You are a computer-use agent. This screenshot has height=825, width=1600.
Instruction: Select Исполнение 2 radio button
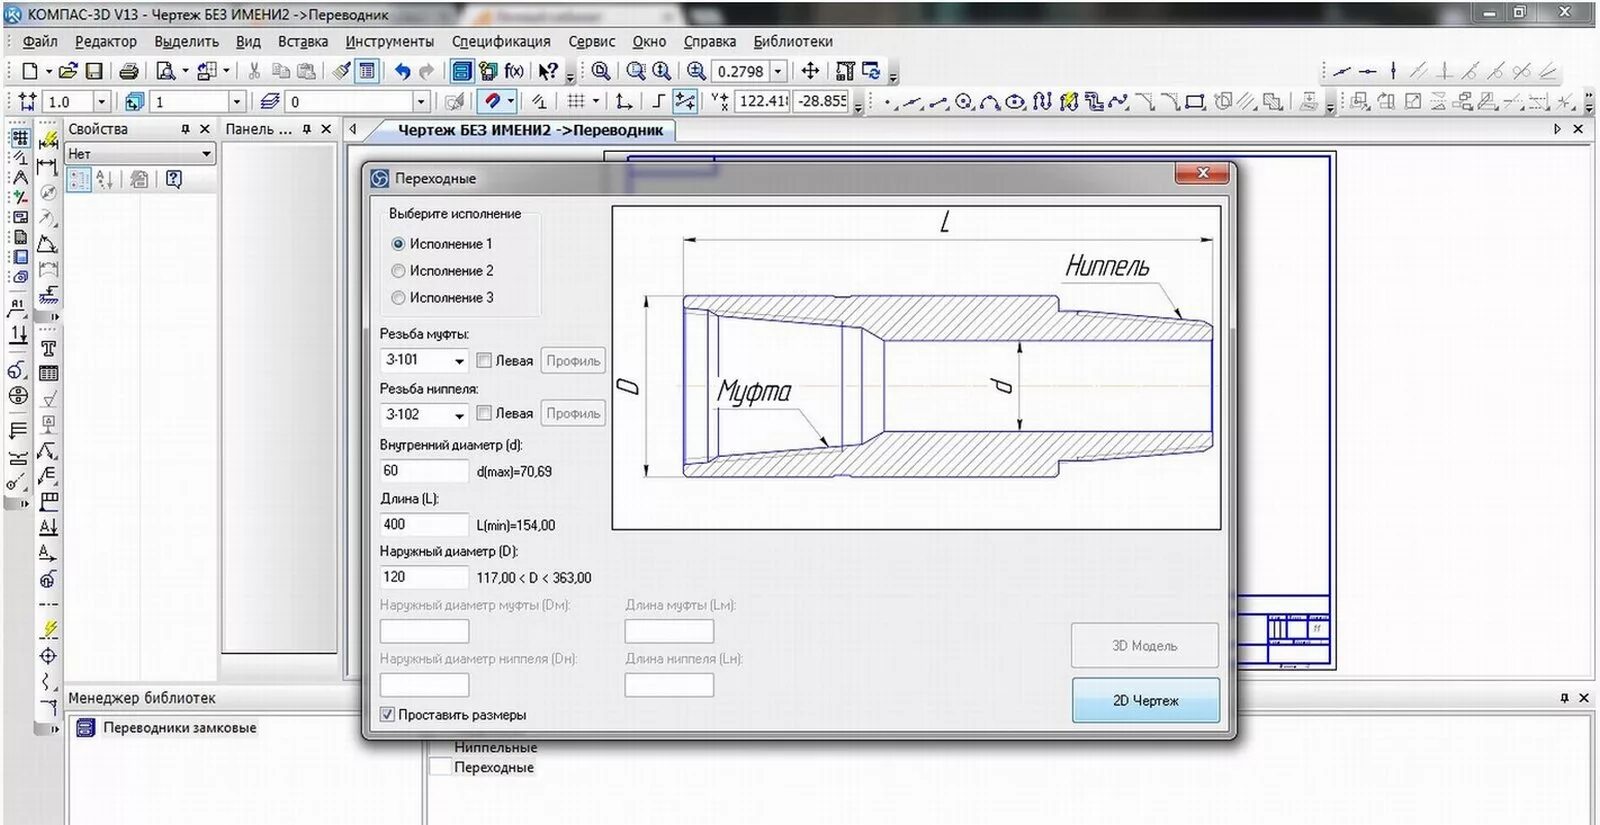coord(398,270)
